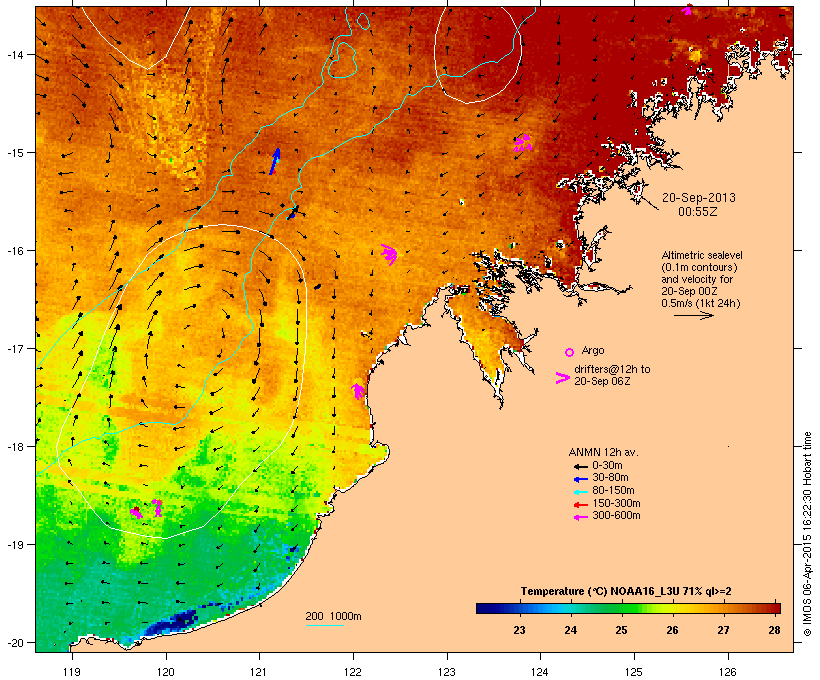Click the Temperature NOAA16_L3U colorbar title
This screenshot has width=820, height=680.
[626, 591]
